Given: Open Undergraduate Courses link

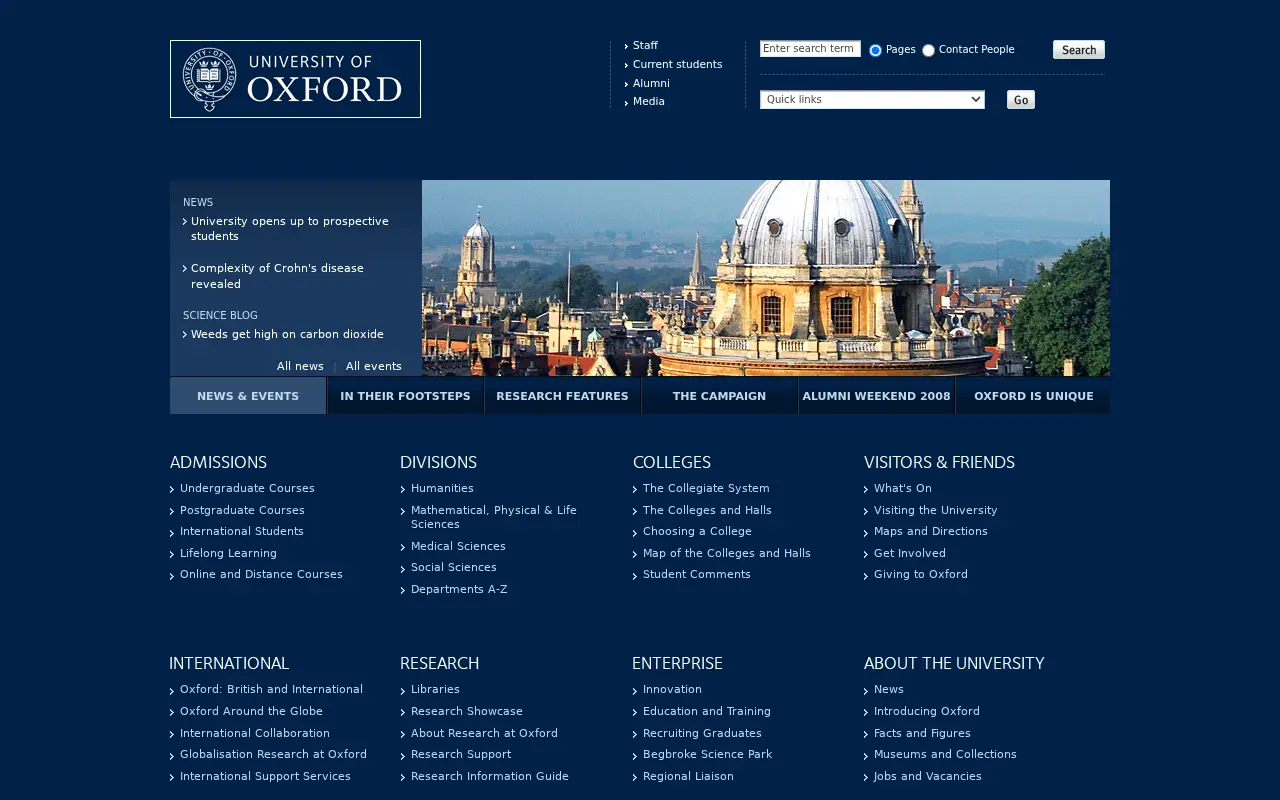Looking at the screenshot, I should [247, 488].
